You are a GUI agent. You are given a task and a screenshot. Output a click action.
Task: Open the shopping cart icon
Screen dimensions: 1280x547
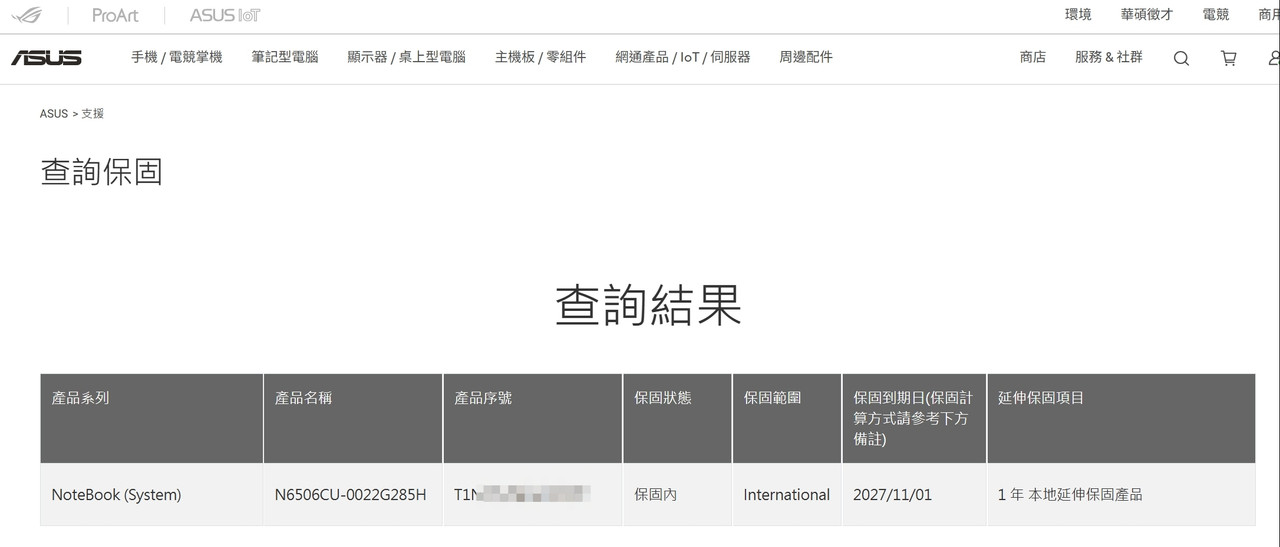tap(1229, 58)
